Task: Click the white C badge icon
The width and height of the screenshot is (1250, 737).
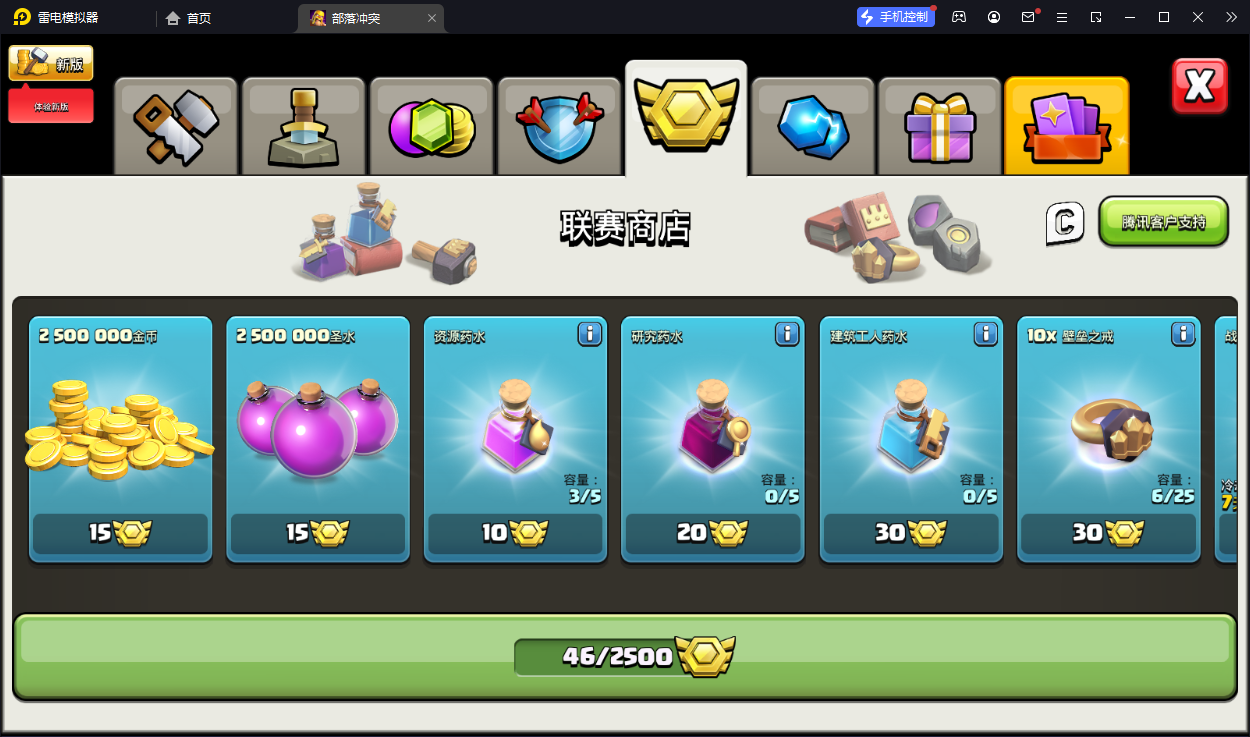Action: (x=1065, y=223)
